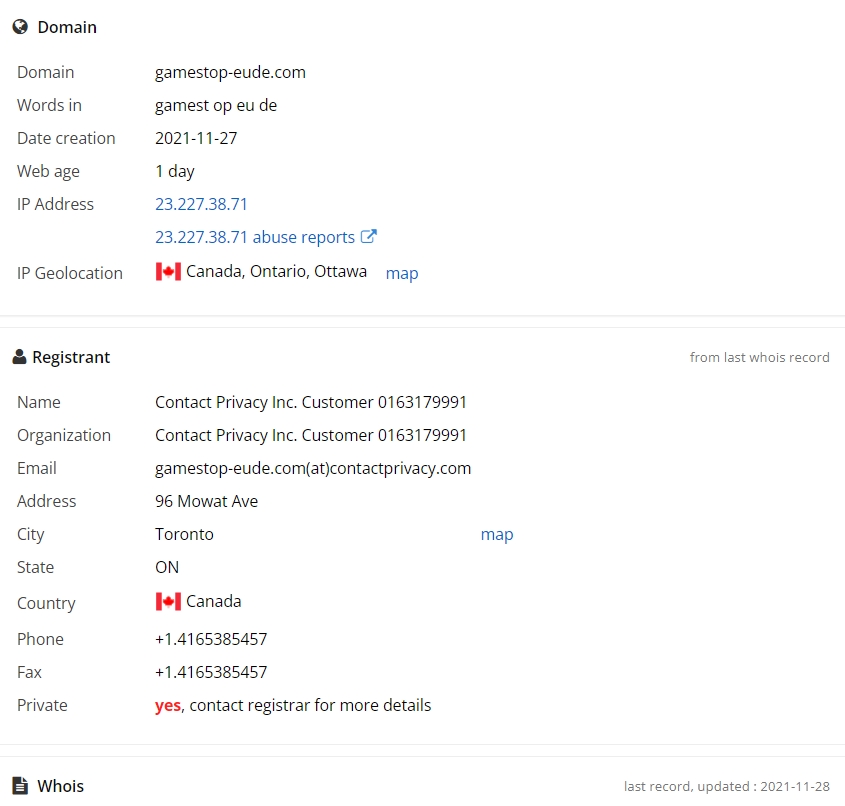Click the external link icon after abuse reports
Screen dimensions: 845x806
pyautogui.click(x=369, y=237)
